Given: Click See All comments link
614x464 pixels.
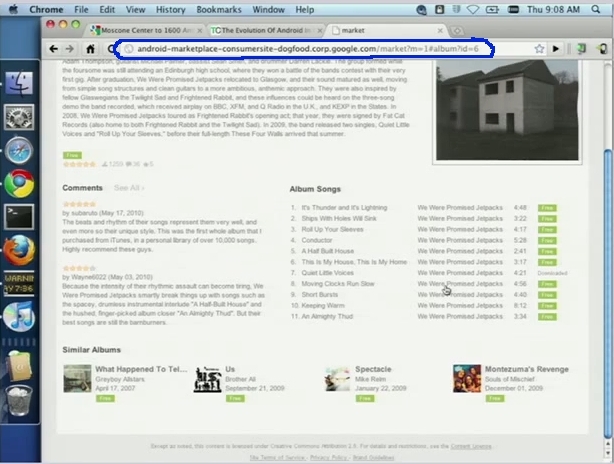Looking at the screenshot, I should tap(129, 188).
